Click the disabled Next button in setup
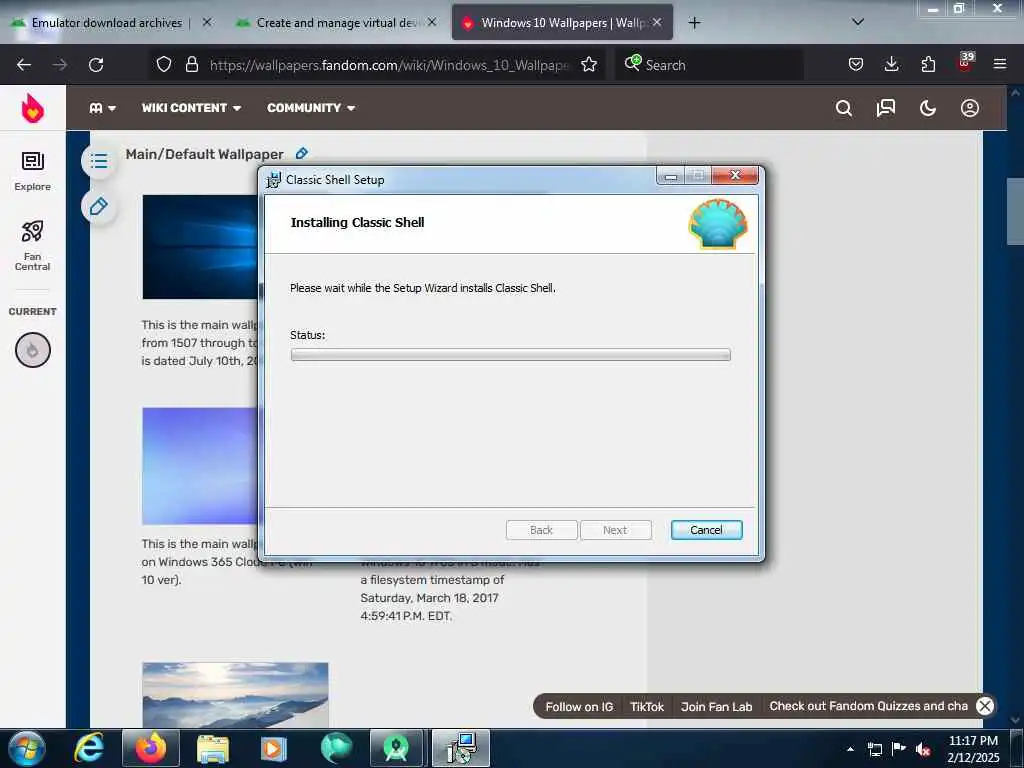The height and width of the screenshot is (768, 1024). coord(615,530)
